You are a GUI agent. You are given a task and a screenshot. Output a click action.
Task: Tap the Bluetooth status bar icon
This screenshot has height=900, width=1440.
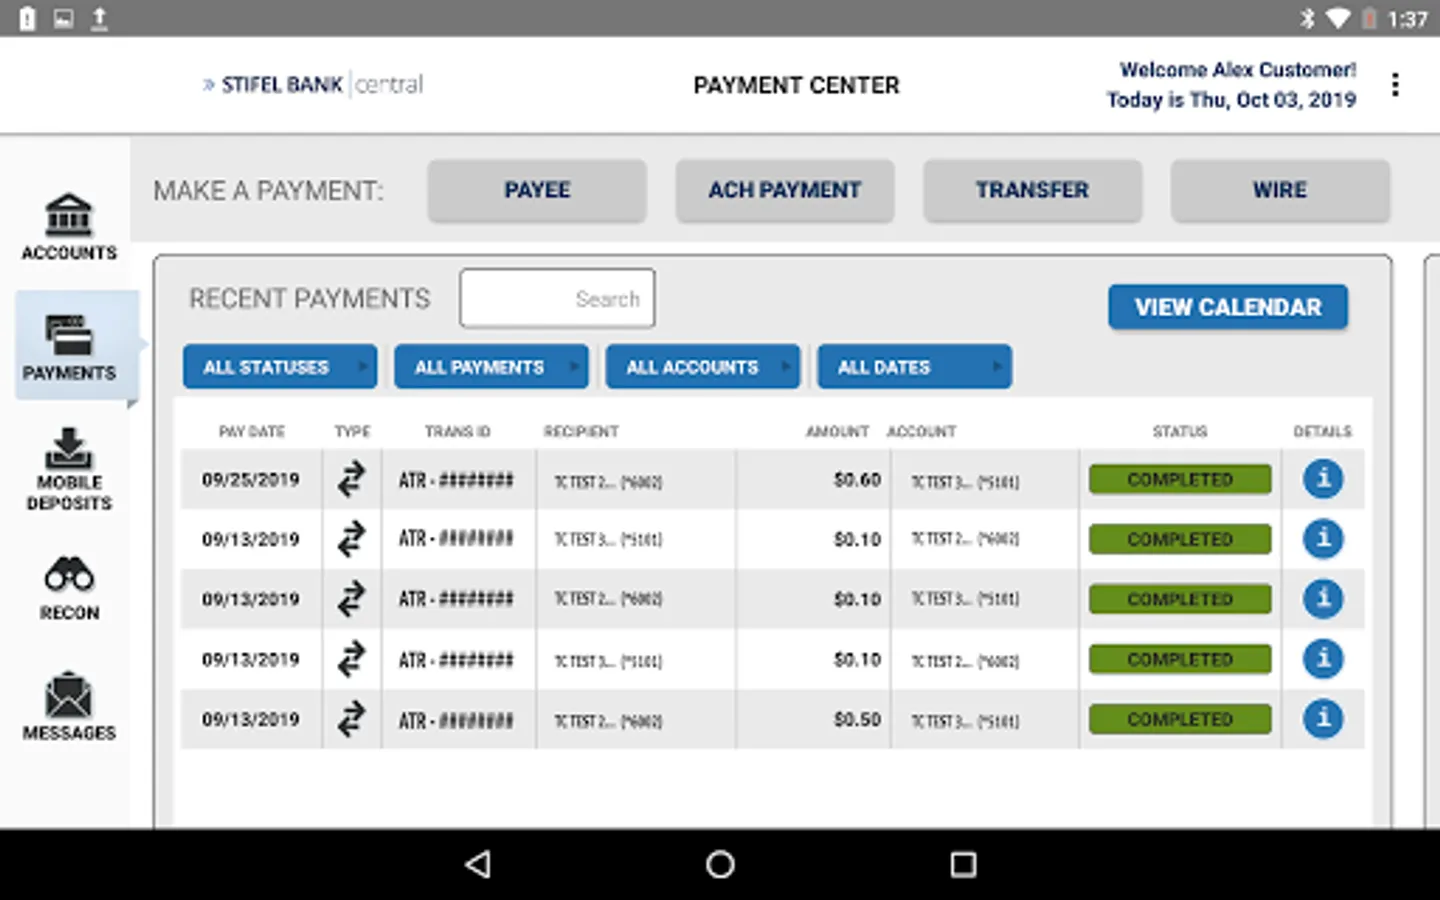[1307, 18]
